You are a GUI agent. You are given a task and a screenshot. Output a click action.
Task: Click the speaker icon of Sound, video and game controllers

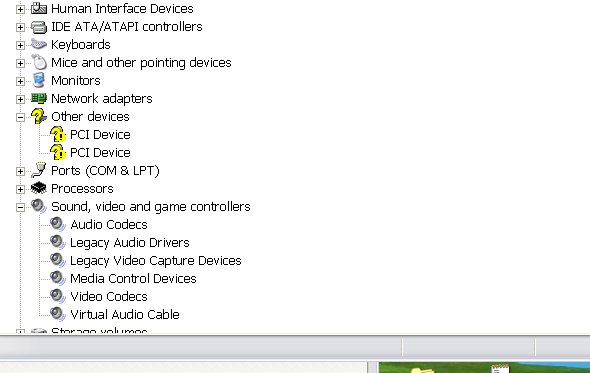tap(39, 206)
